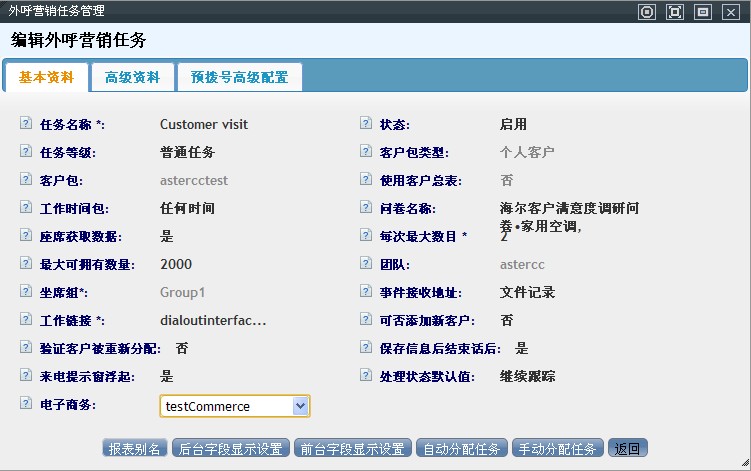Click the 报表别名 button
The width and height of the screenshot is (751, 471).
pyautogui.click(x=135, y=449)
